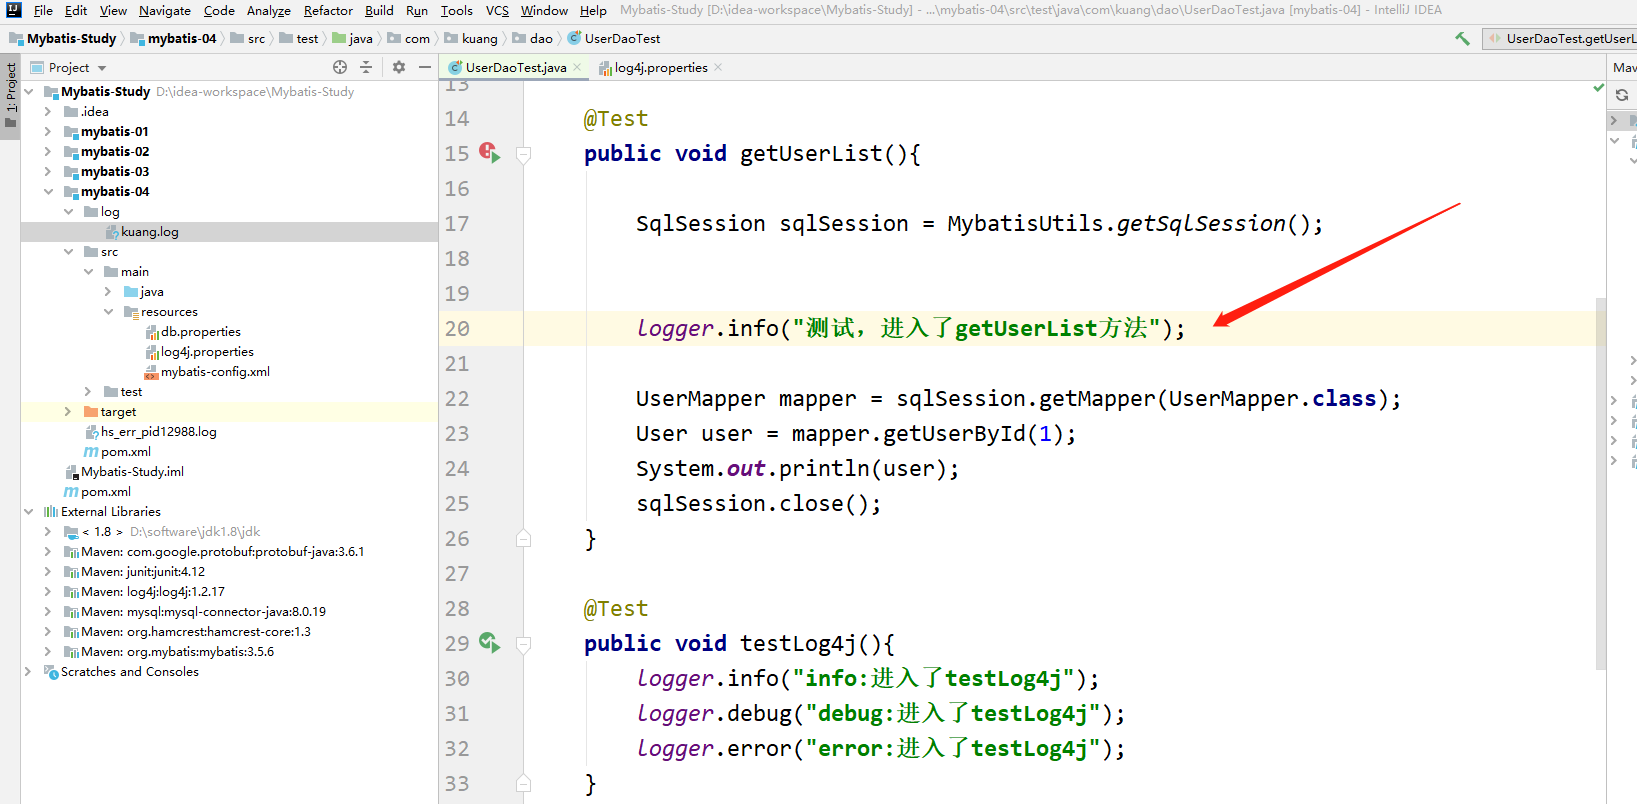Hide Project panel with minimize icon
This screenshot has height=804, width=1637.
point(425,67)
